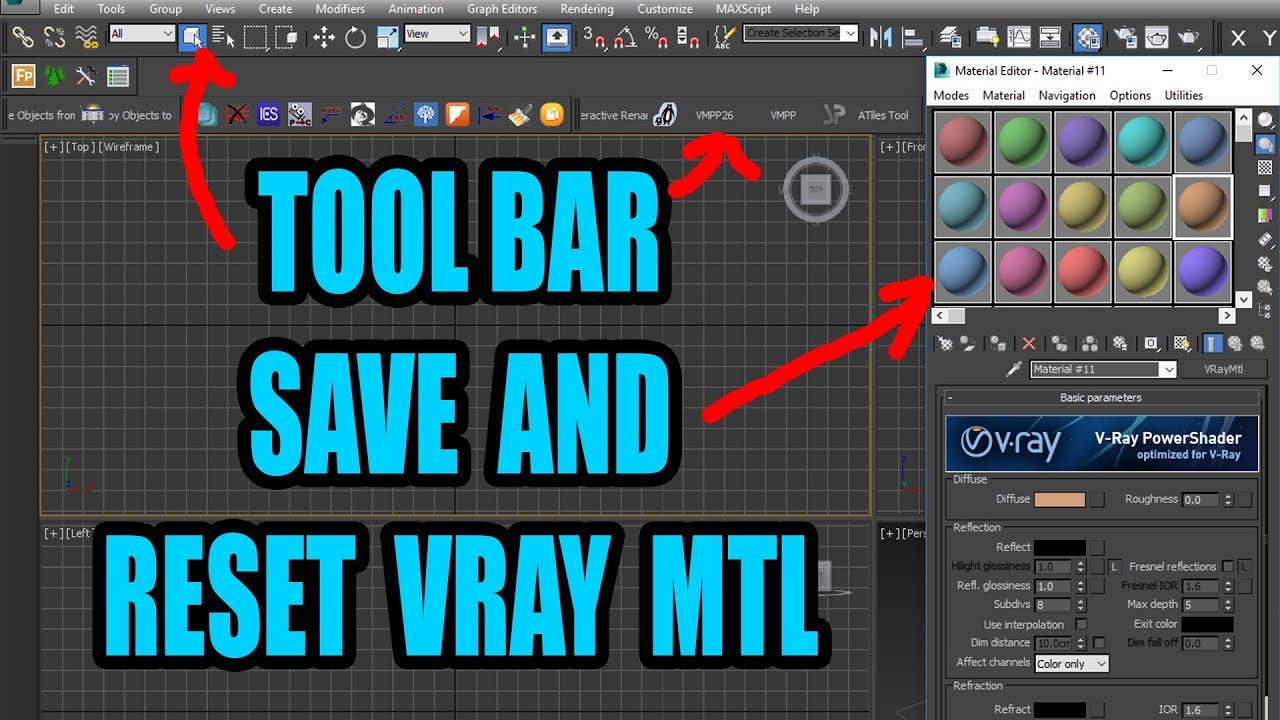This screenshot has width=1280, height=720.
Task: Open the View reference coordinate dropdown
Action: click(437, 33)
